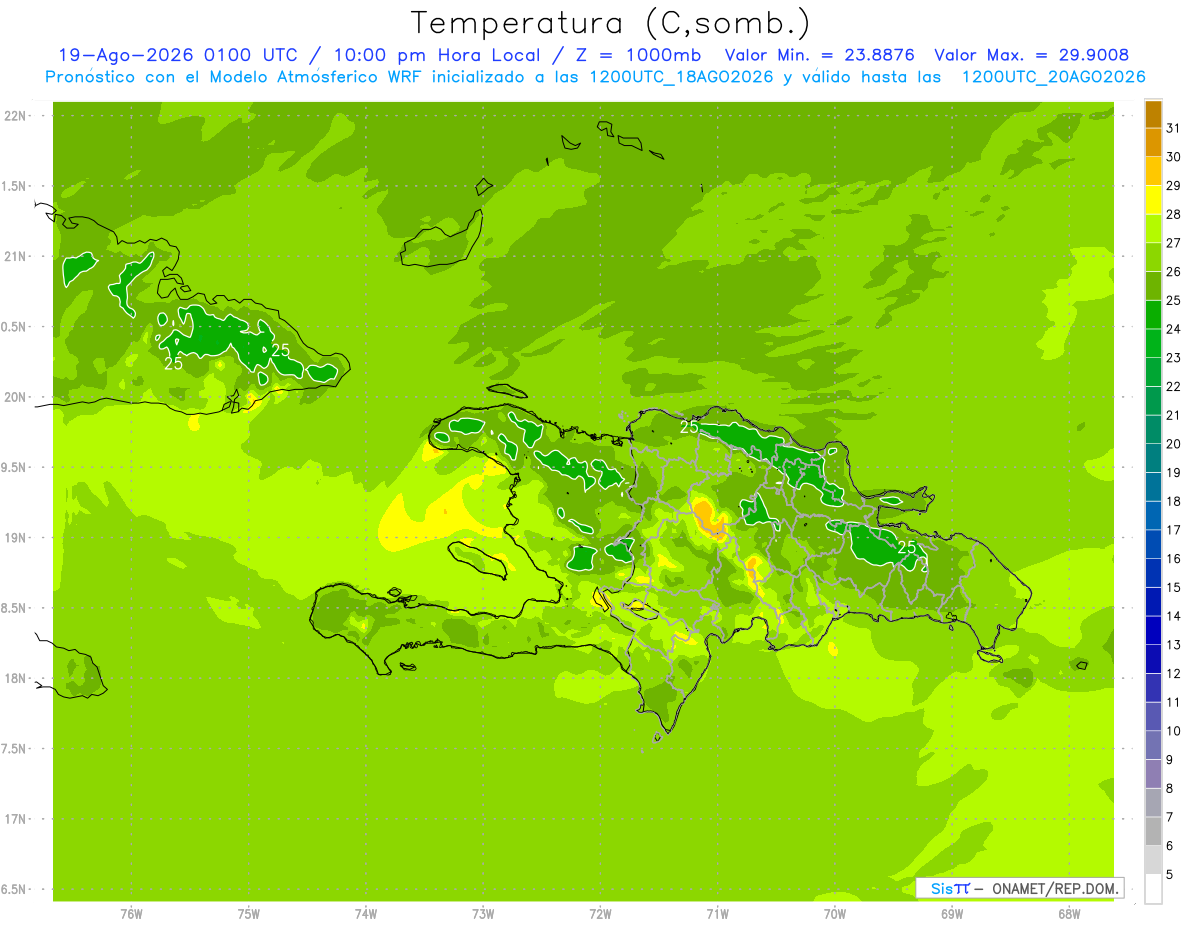This screenshot has width=1200, height=927.
Task: Click the 1.5N latitude axis label
Action: coord(15,187)
